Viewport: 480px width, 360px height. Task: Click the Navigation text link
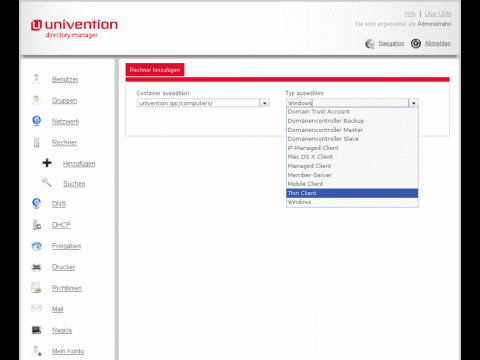coord(391,43)
